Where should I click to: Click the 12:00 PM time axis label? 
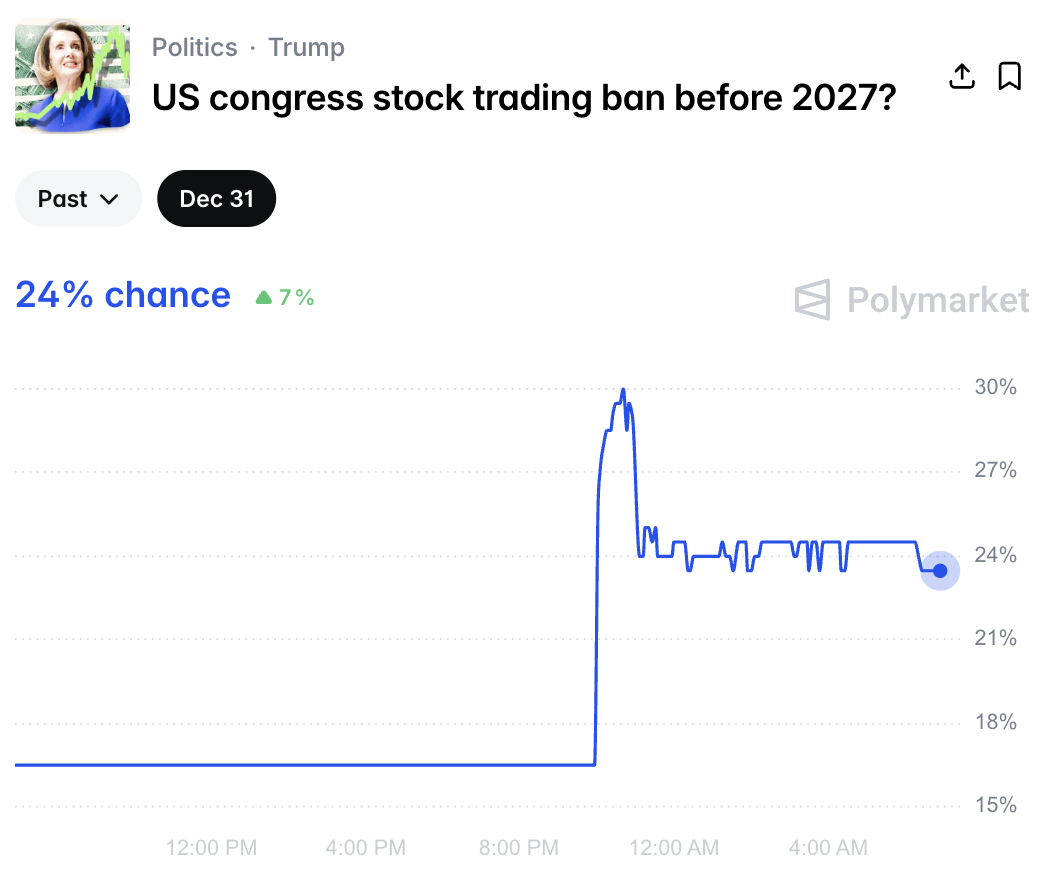point(211,848)
